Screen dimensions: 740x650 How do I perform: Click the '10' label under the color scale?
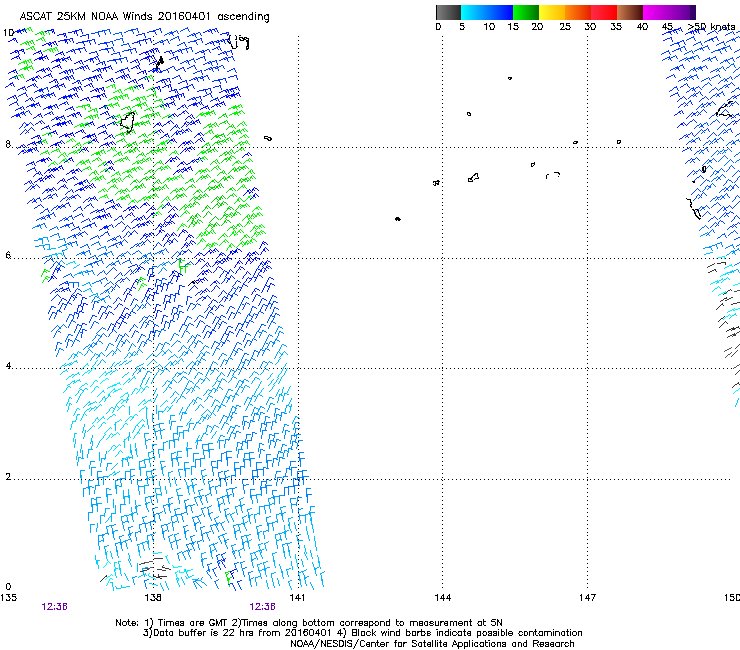point(489,27)
